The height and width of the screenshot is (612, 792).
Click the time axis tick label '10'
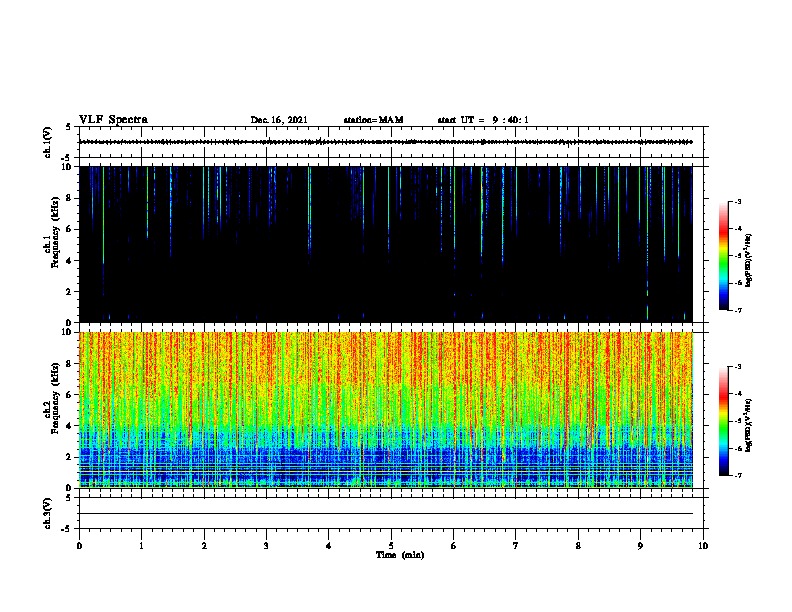click(x=703, y=545)
